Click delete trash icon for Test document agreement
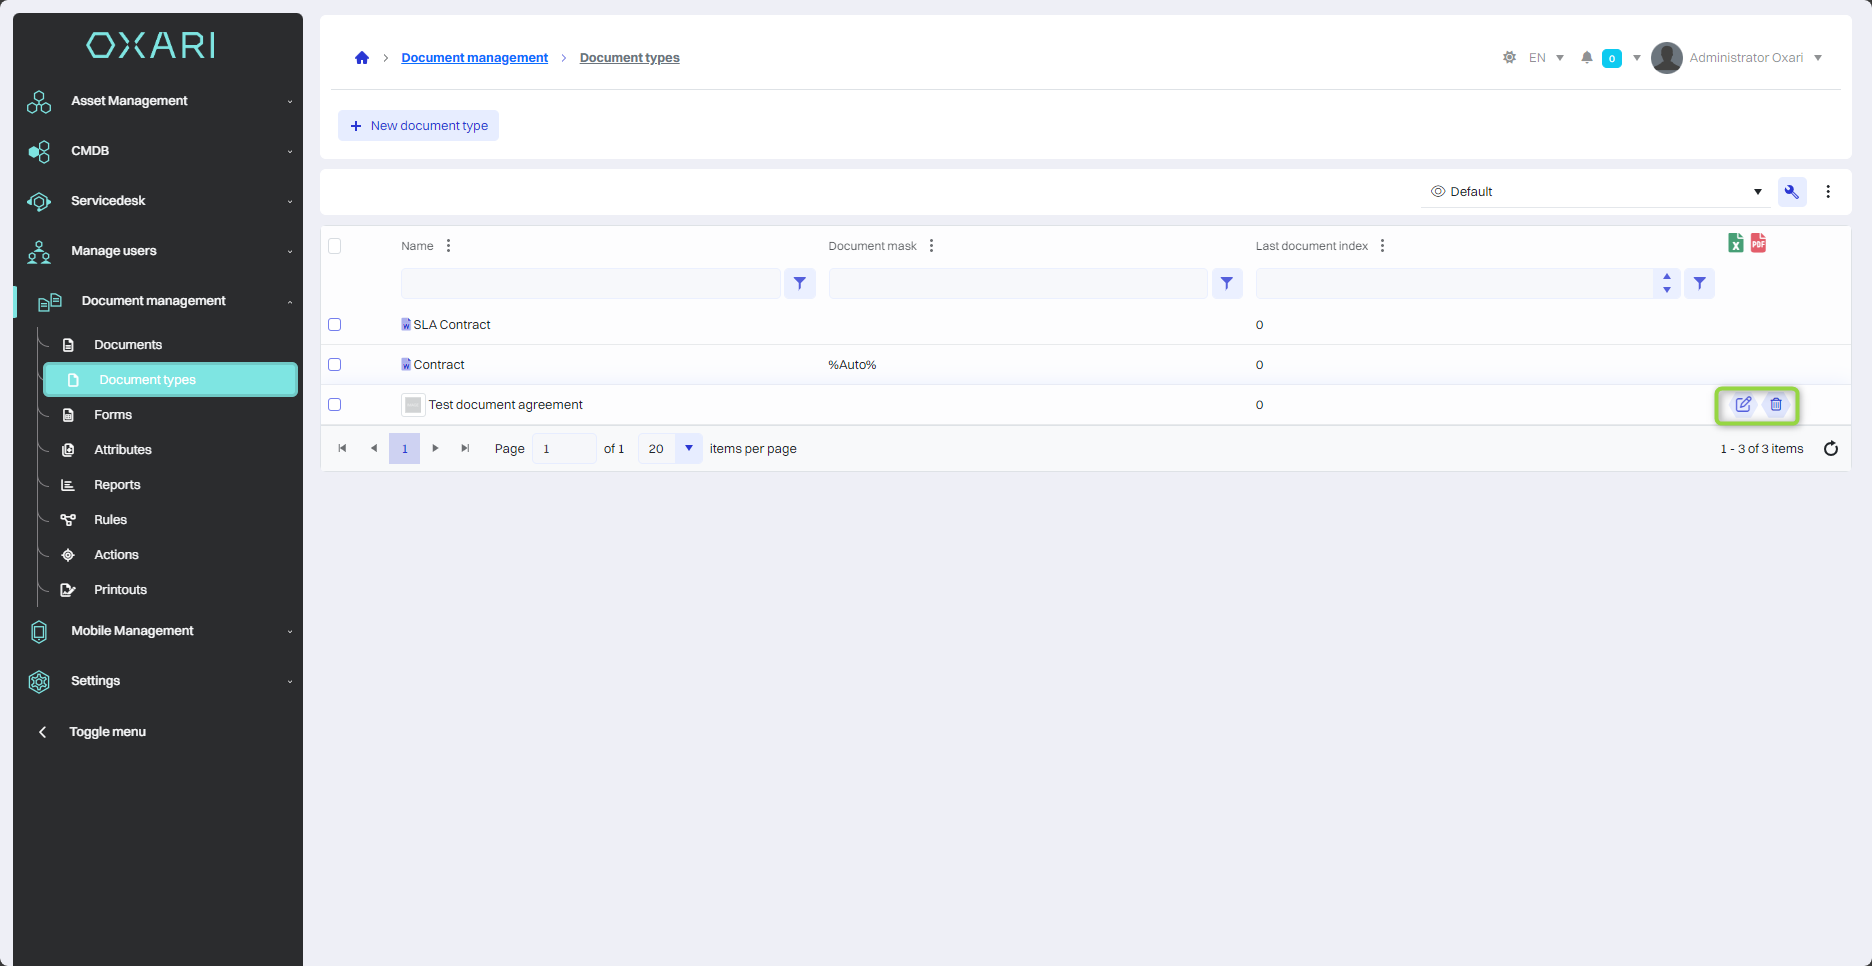 1776,405
